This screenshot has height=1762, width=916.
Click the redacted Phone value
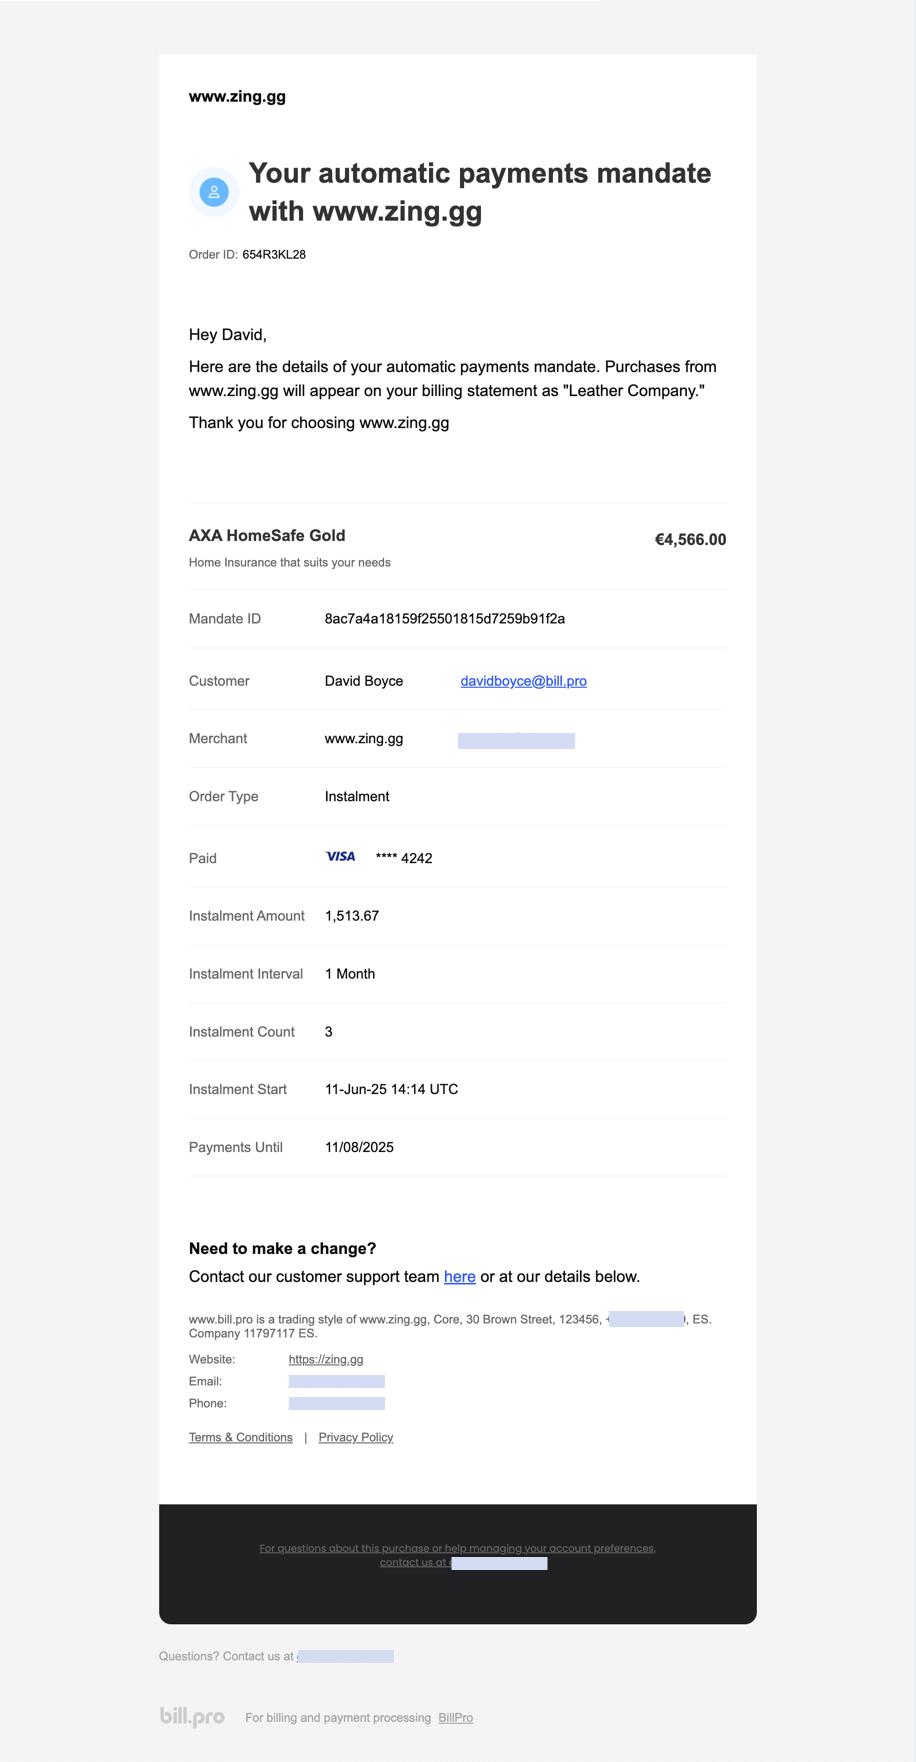(x=337, y=1404)
